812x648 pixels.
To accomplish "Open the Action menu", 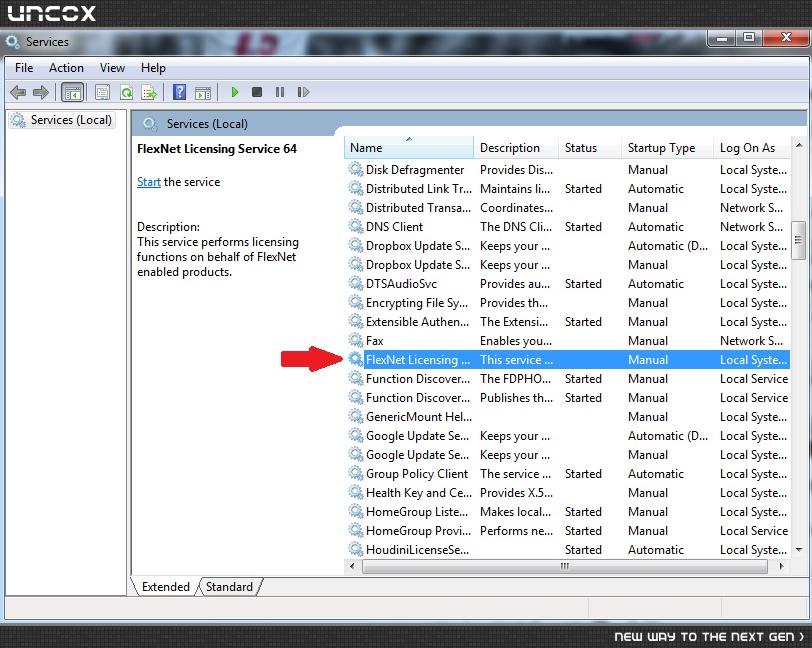I will [x=66, y=68].
